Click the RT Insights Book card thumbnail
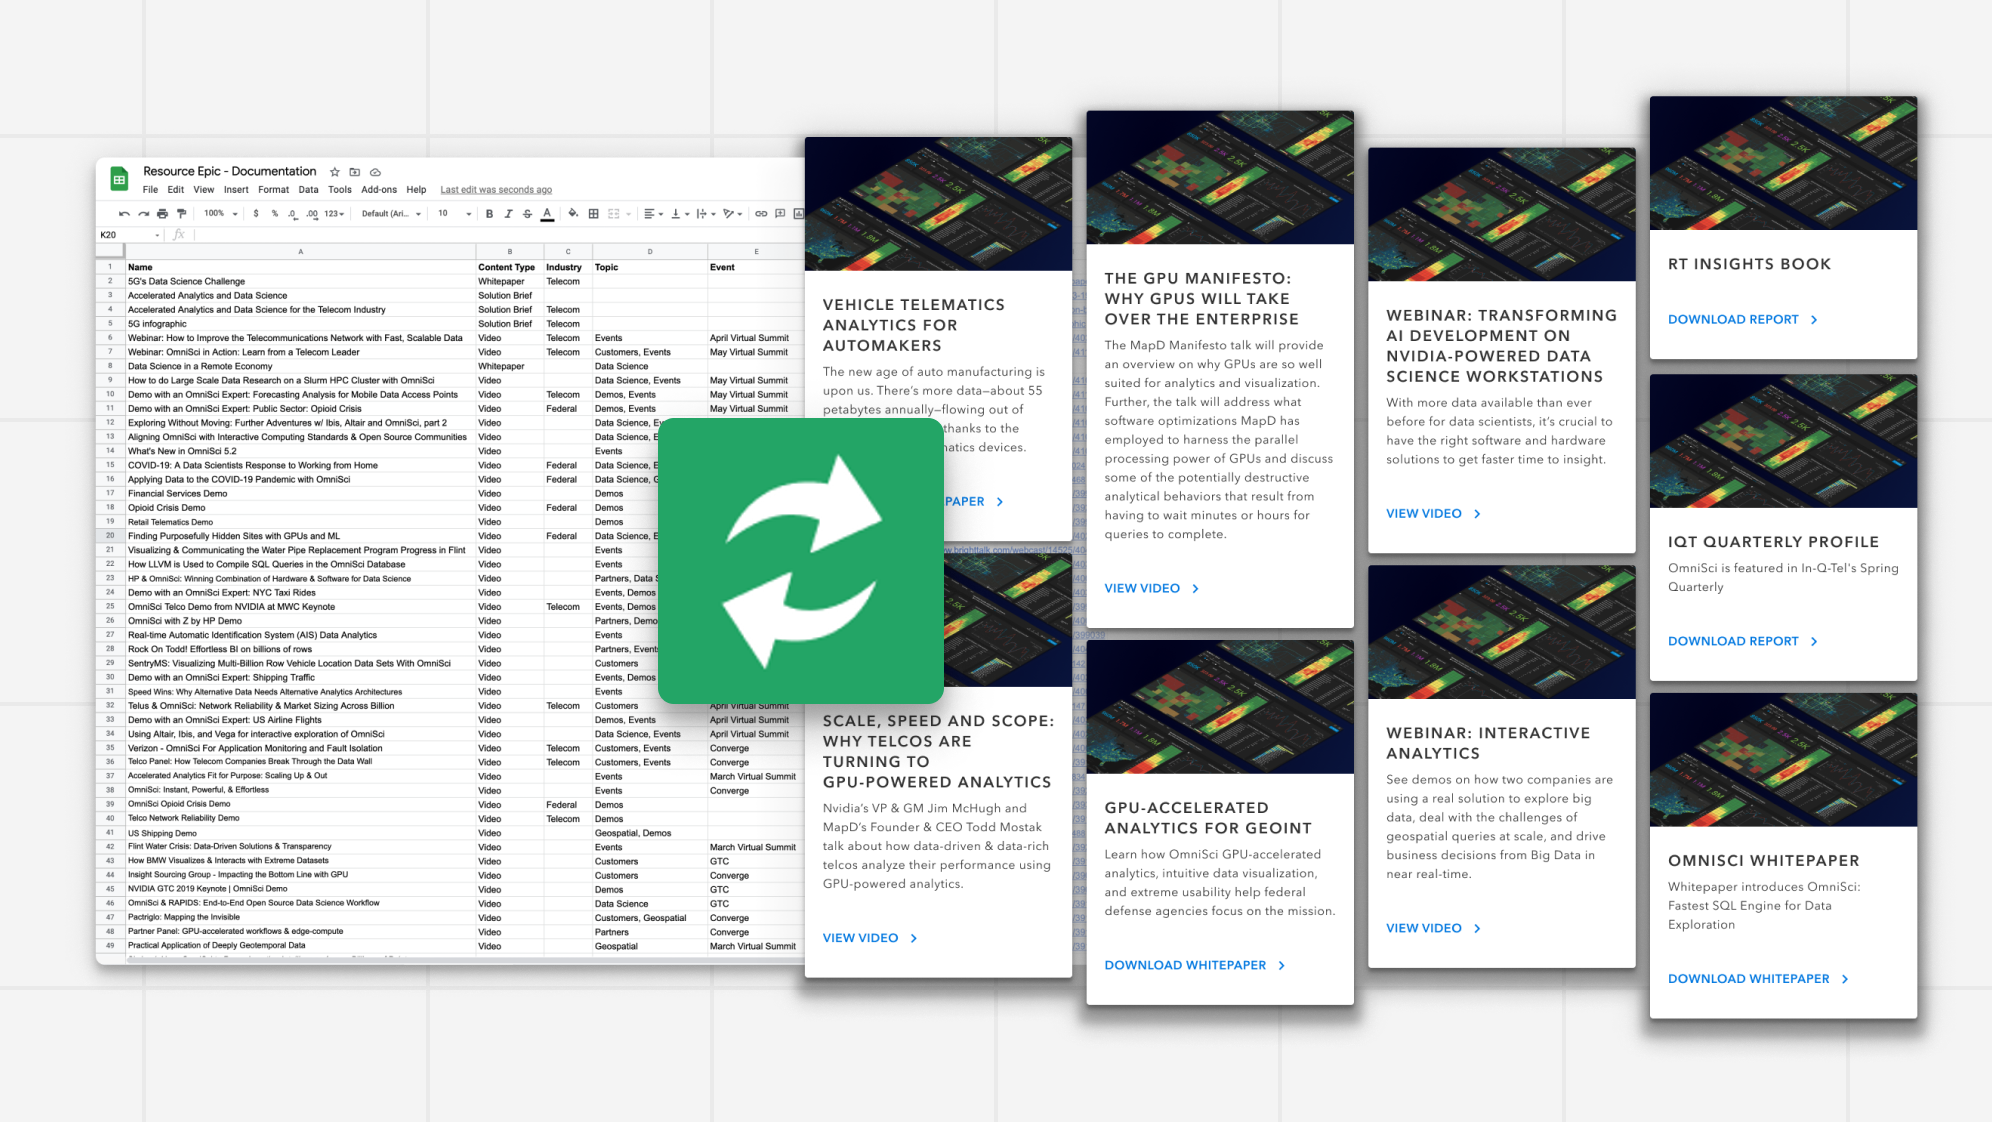1992x1122 pixels. tap(1783, 164)
